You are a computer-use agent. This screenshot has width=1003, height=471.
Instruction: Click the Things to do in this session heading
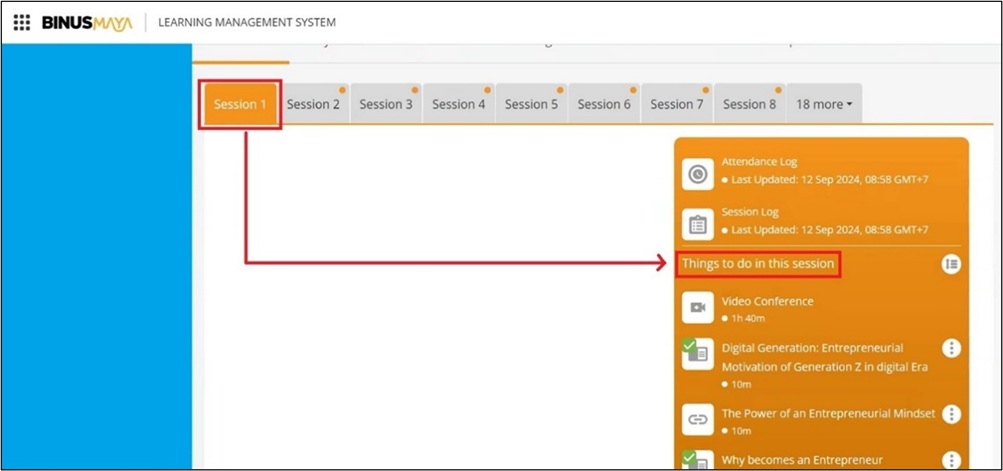[758, 264]
